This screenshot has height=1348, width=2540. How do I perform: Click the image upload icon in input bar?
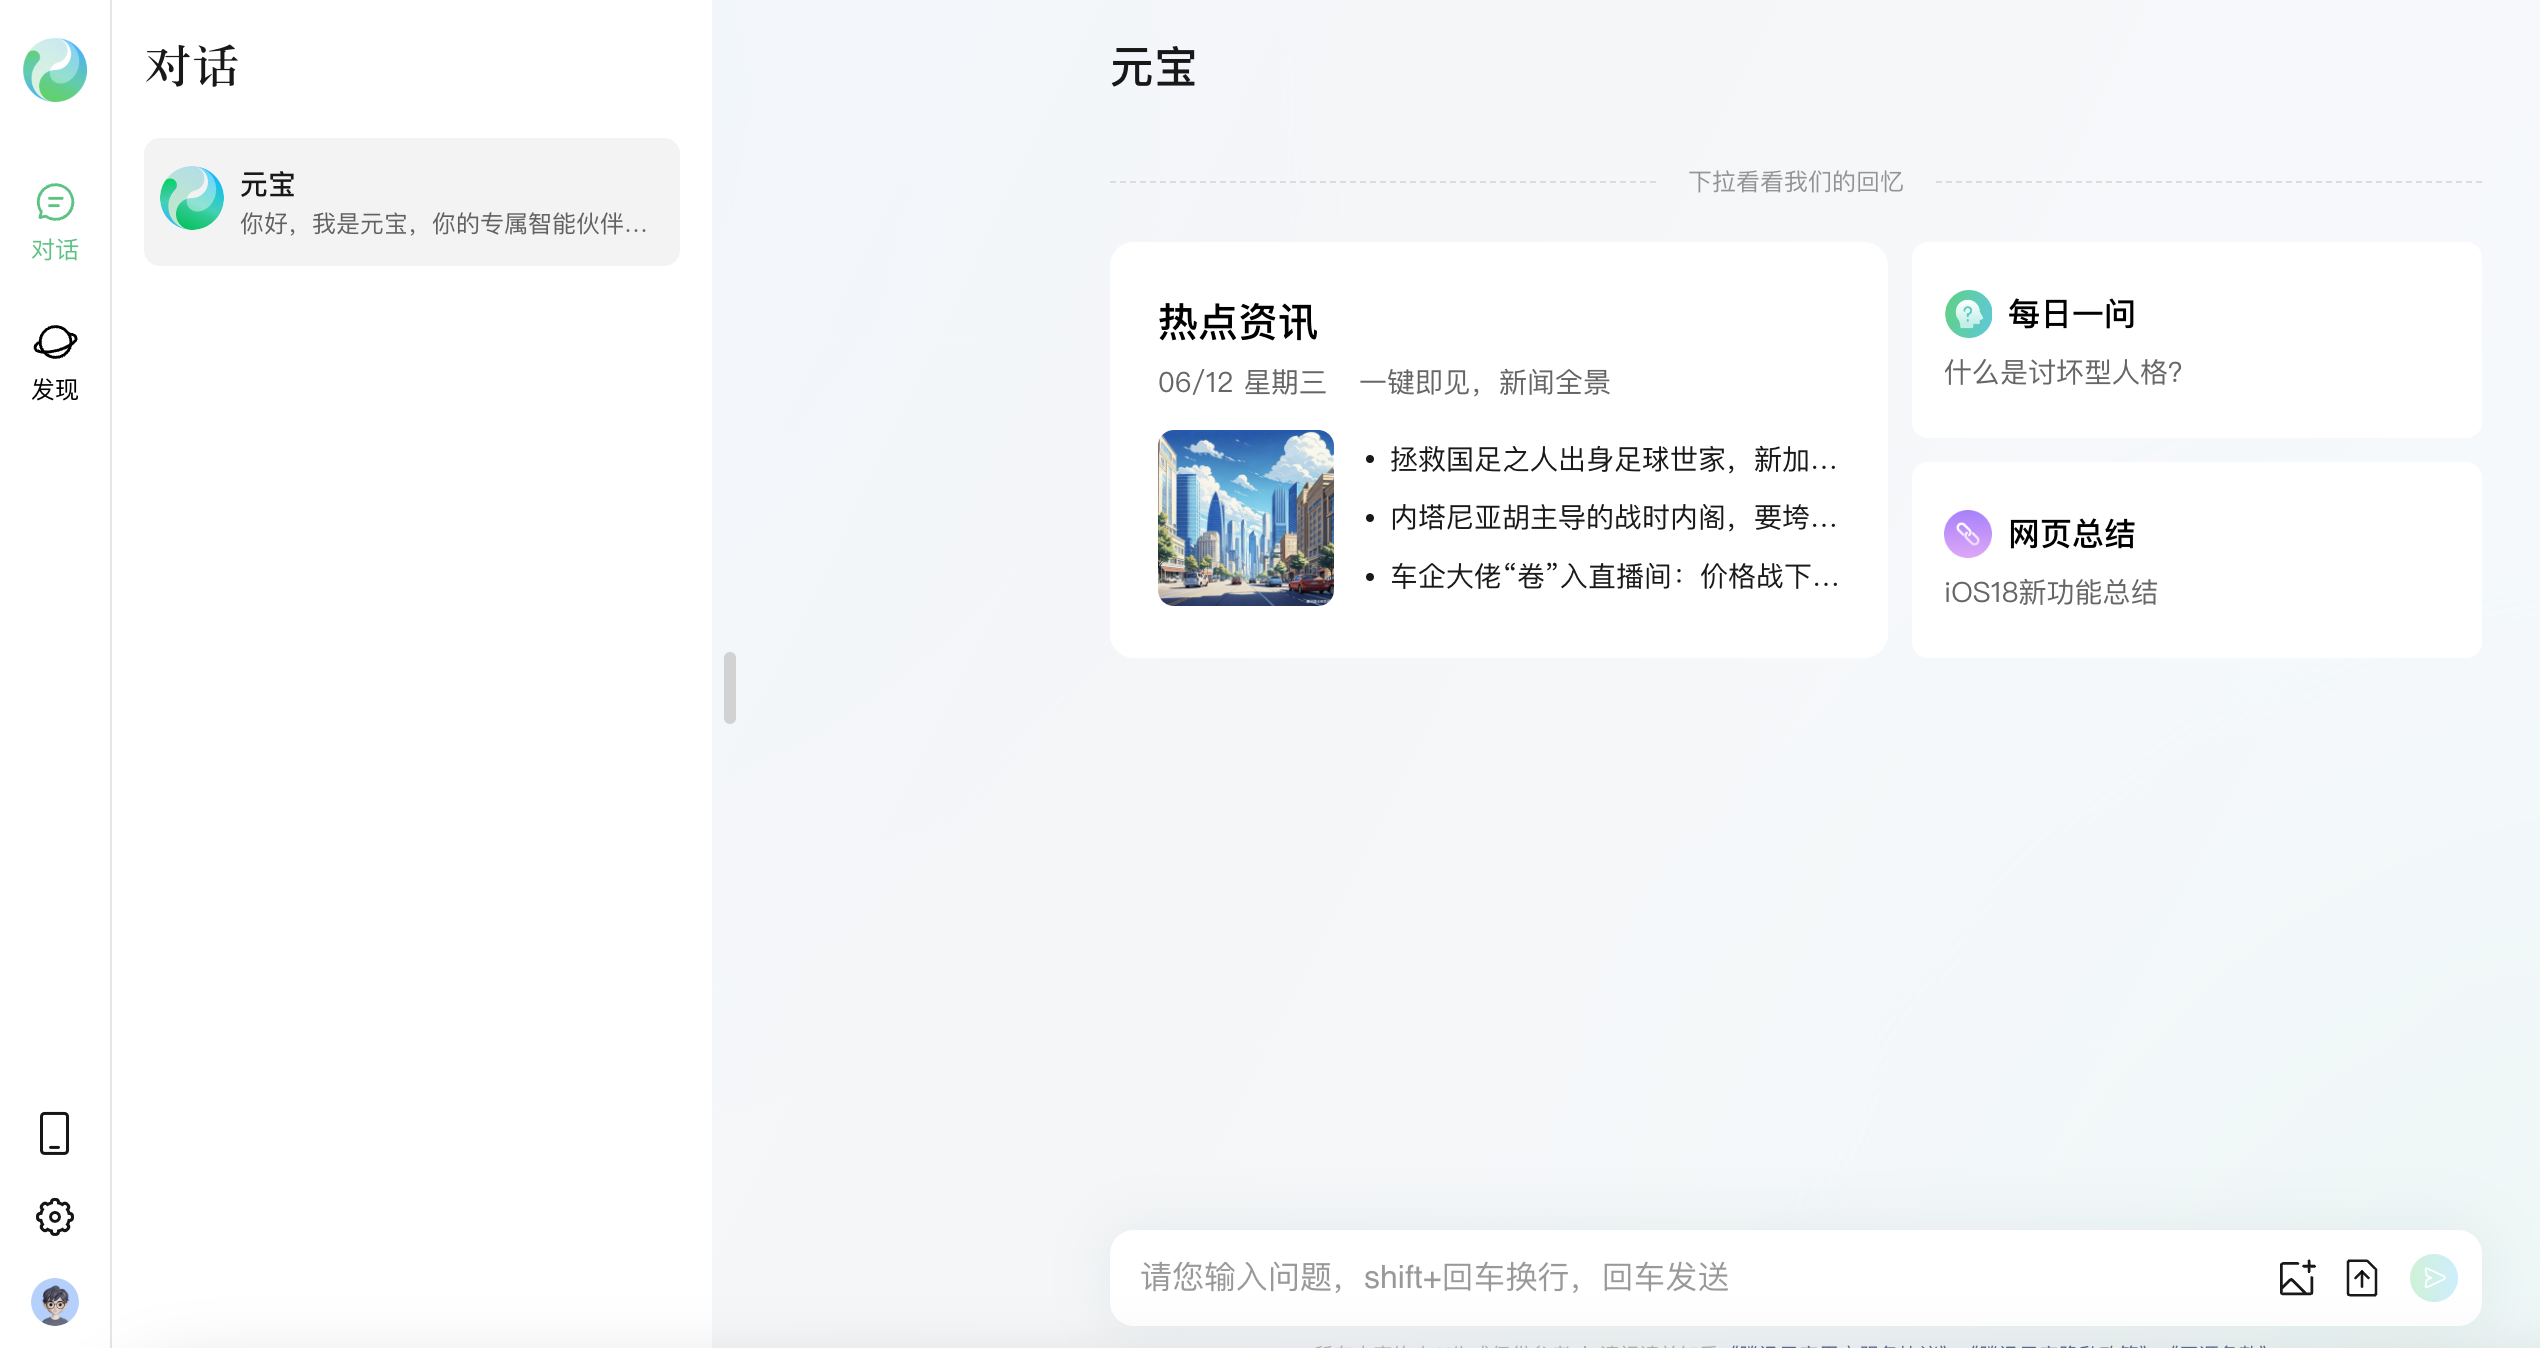point(2296,1277)
